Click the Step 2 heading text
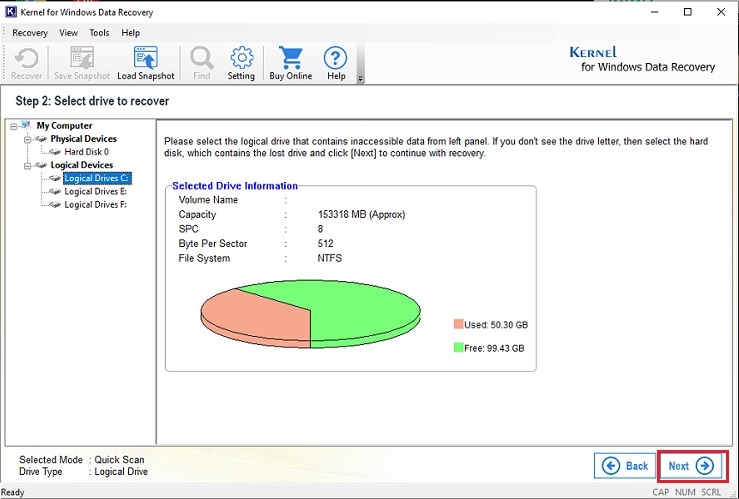 coord(92,101)
